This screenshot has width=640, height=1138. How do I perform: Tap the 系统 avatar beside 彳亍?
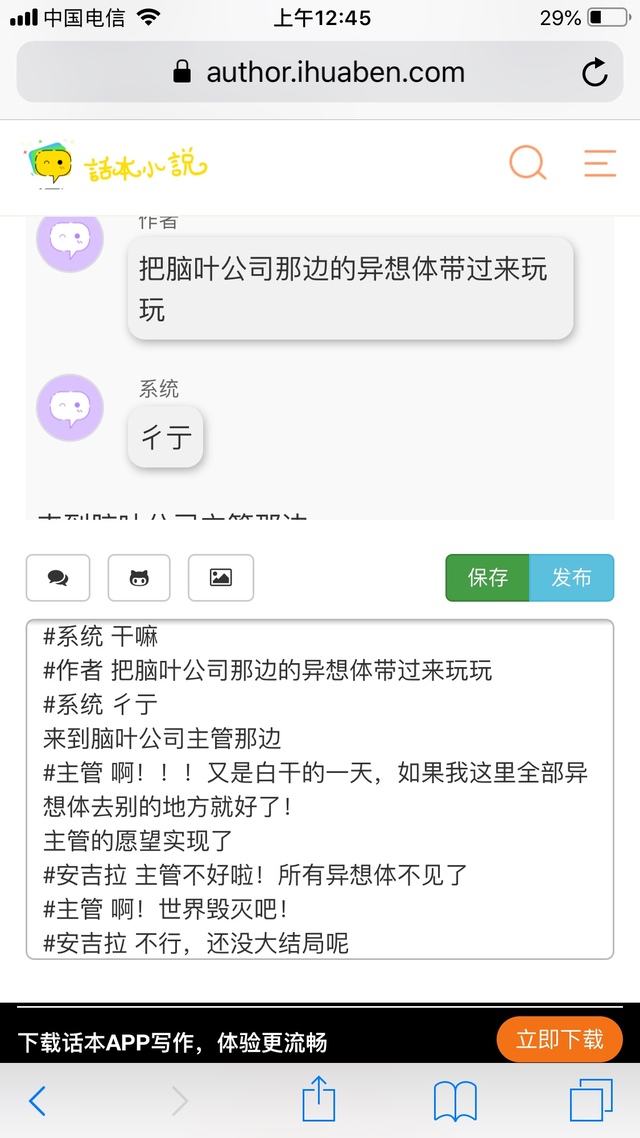[70, 408]
